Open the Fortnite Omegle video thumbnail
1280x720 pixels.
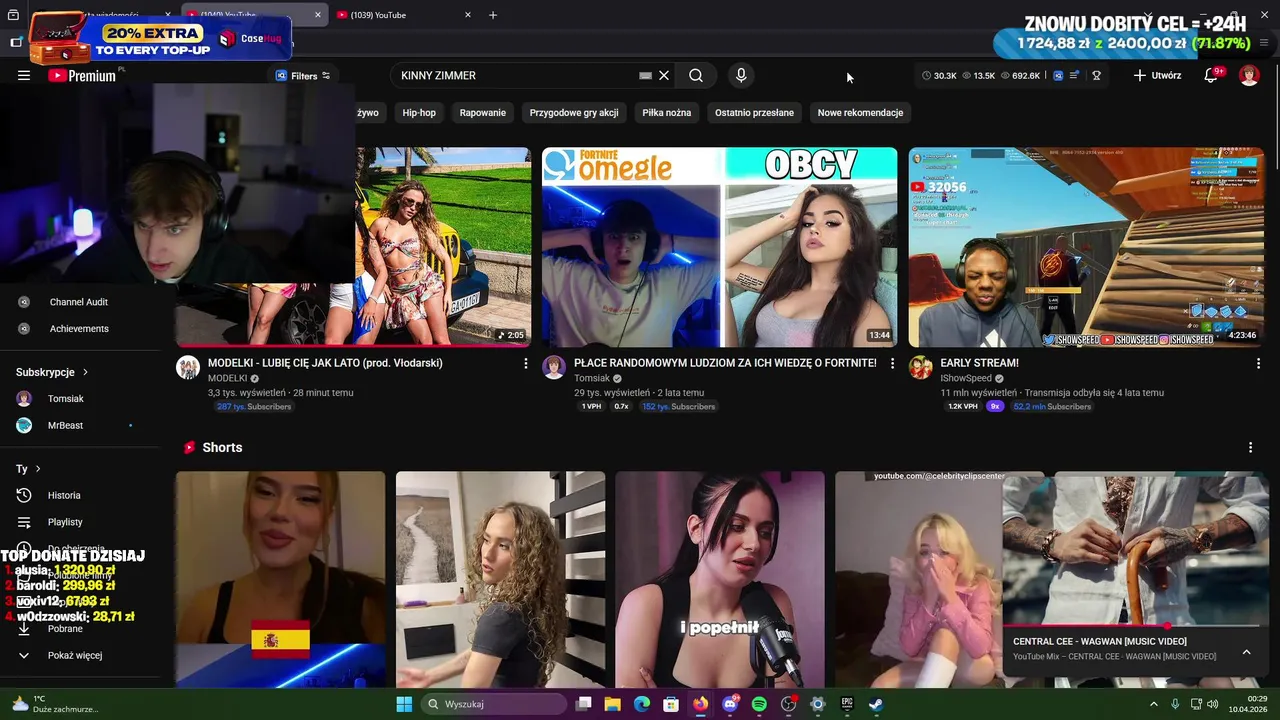click(x=720, y=247)
